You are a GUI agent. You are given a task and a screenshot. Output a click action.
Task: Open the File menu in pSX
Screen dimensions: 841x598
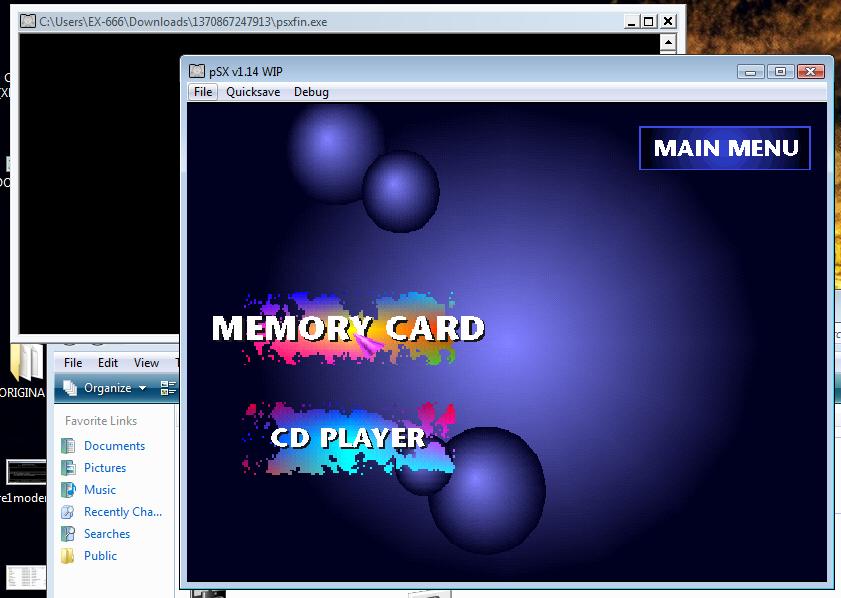[203, 92]
